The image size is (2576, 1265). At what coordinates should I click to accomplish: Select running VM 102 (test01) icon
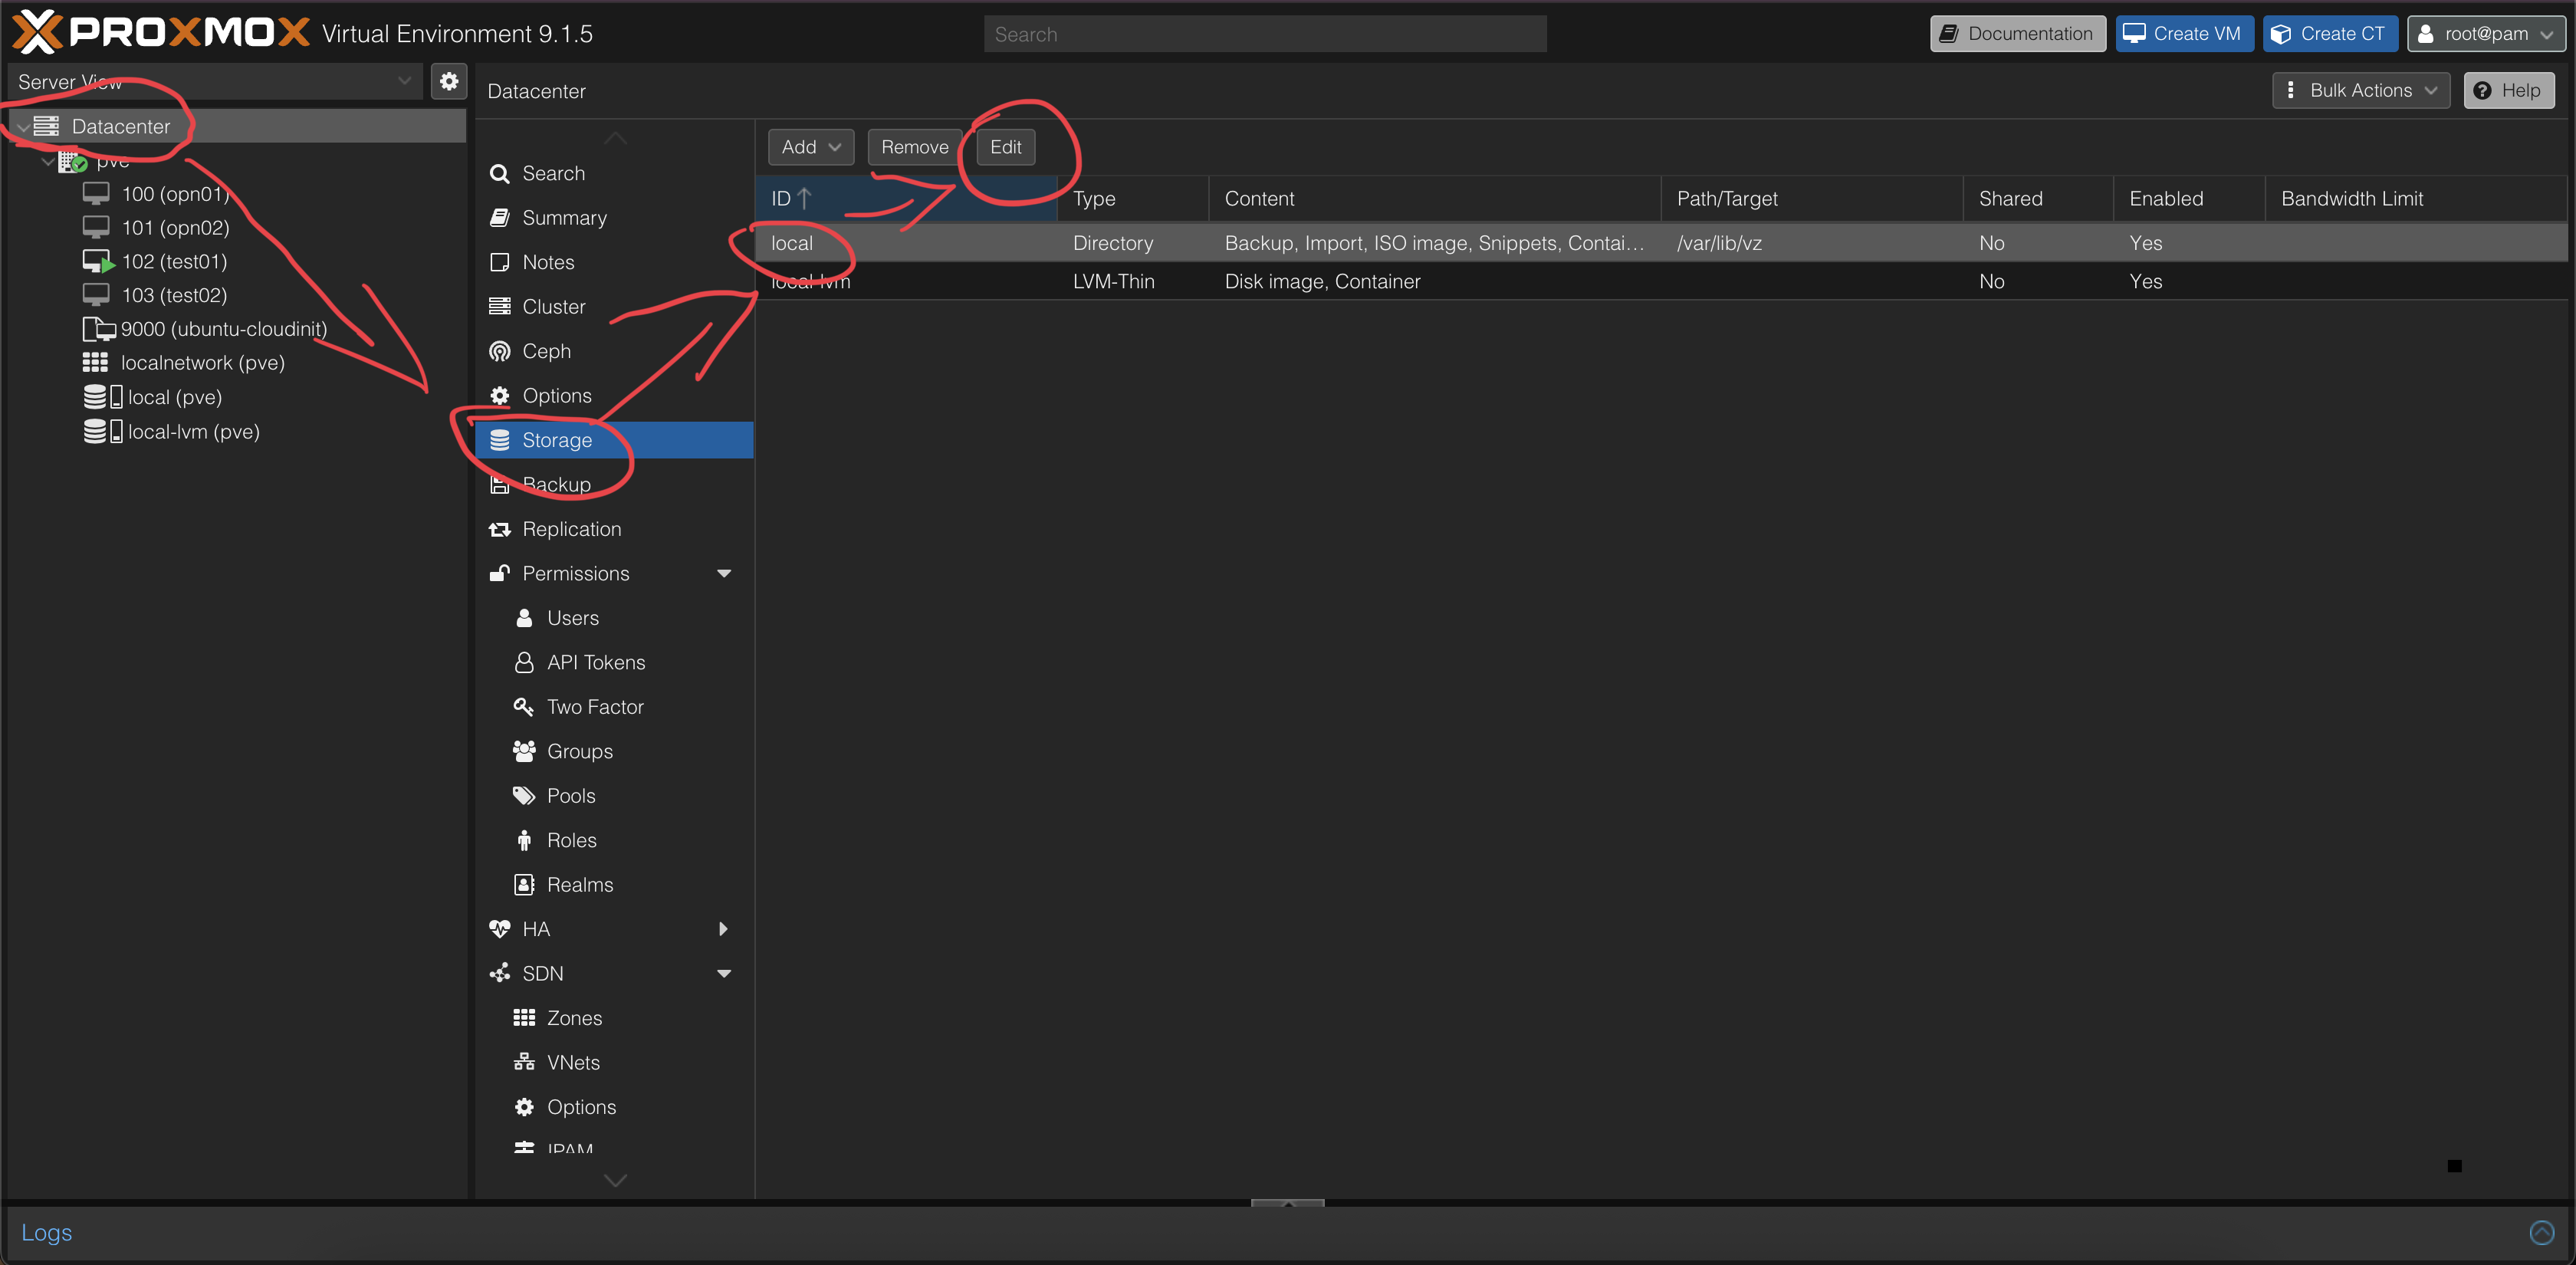point(98,262)
